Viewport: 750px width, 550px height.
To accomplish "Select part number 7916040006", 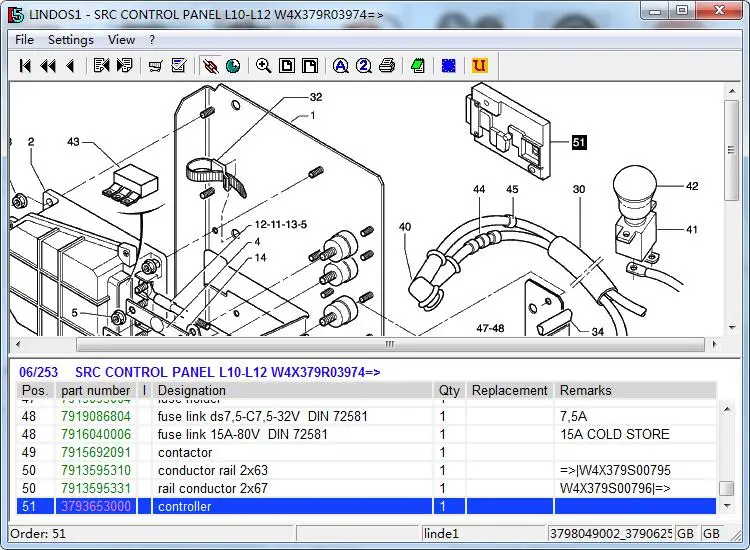I will click(96, 434).
